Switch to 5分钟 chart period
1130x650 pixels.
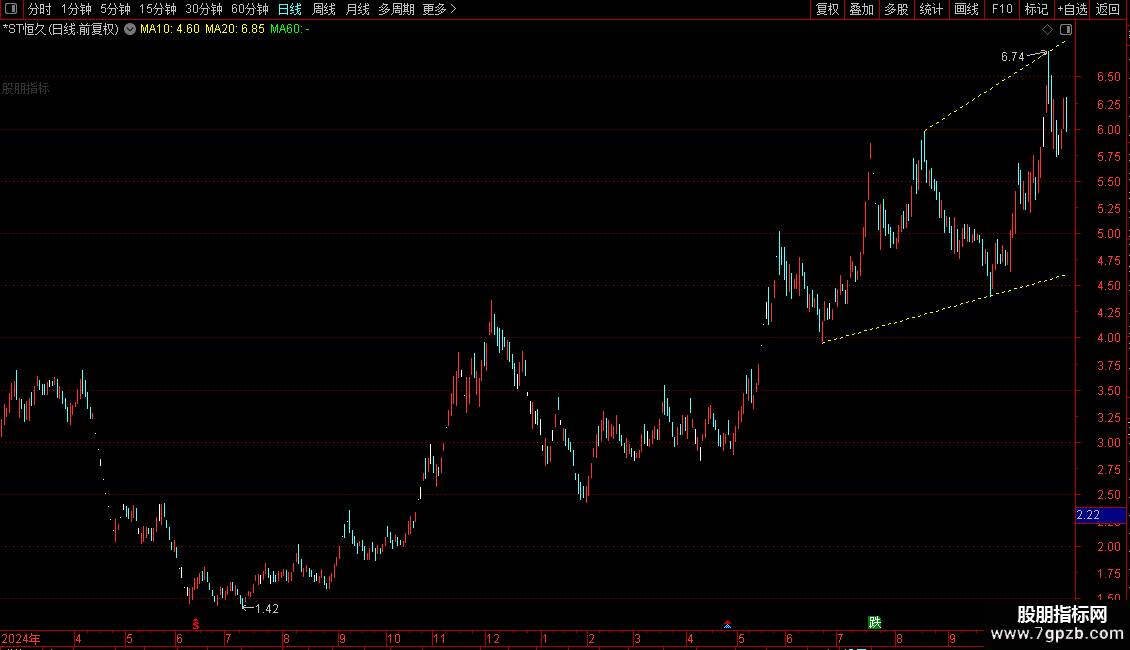pyautogui.click(x=115, y=9)
